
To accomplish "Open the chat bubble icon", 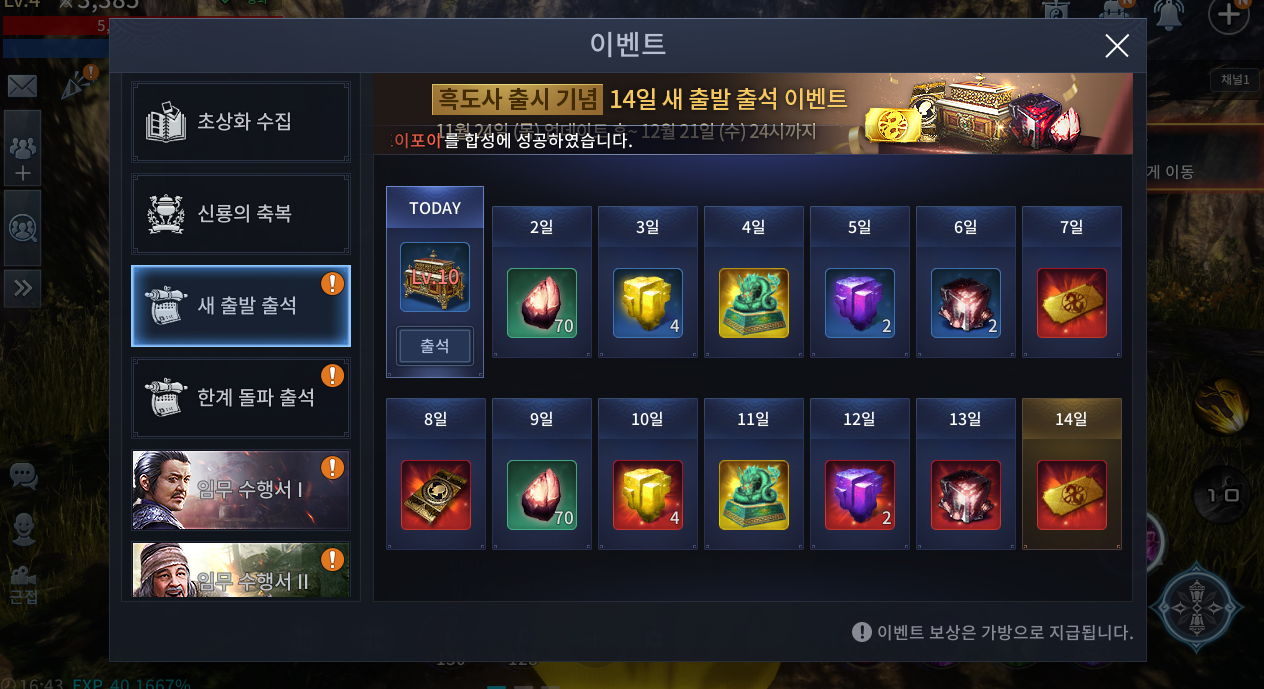I will 23,475.
